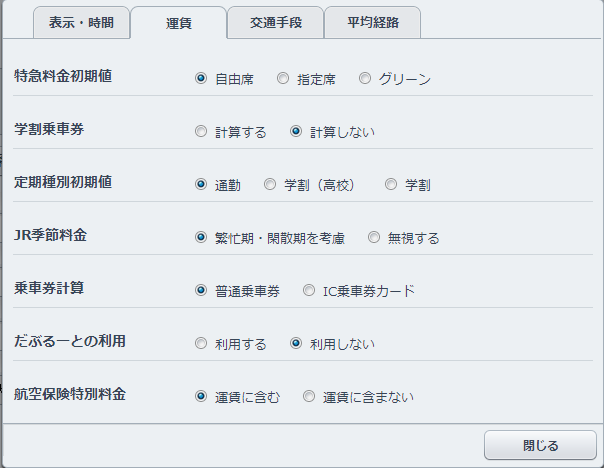Choose 指定席 radio option
Screen dimensions: 604x468
point(283,78)
